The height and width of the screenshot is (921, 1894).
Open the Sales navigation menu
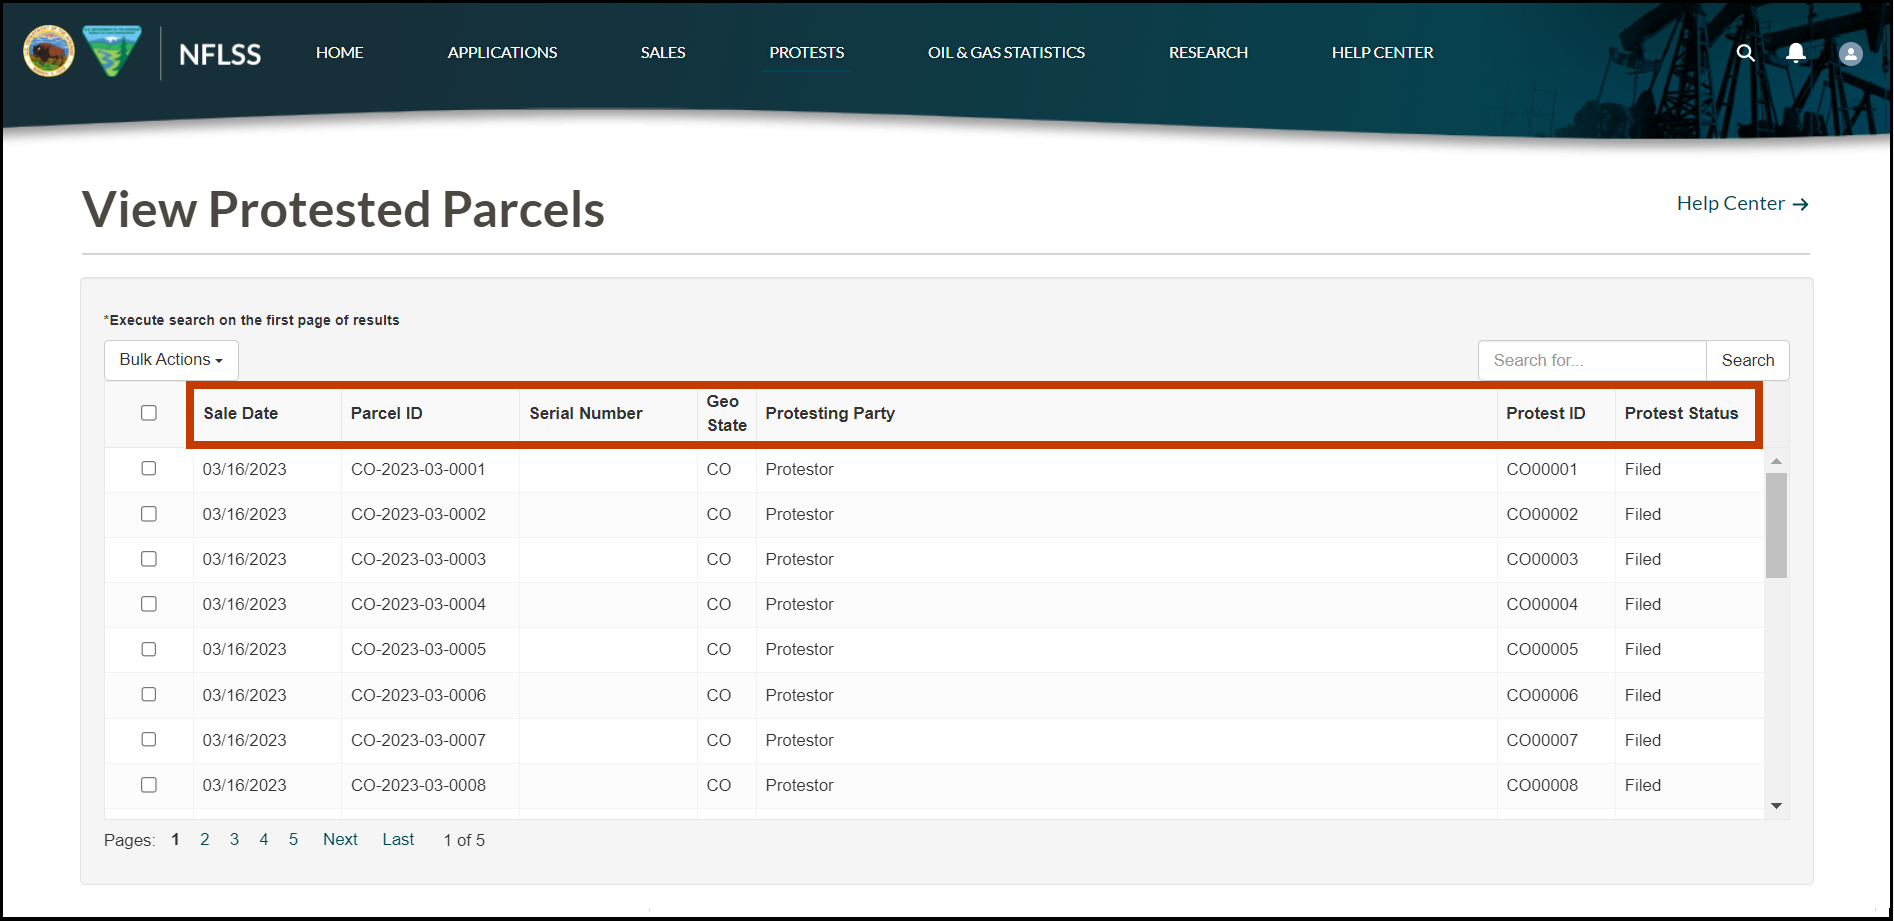pyautogui.click(x=663, y=53)
